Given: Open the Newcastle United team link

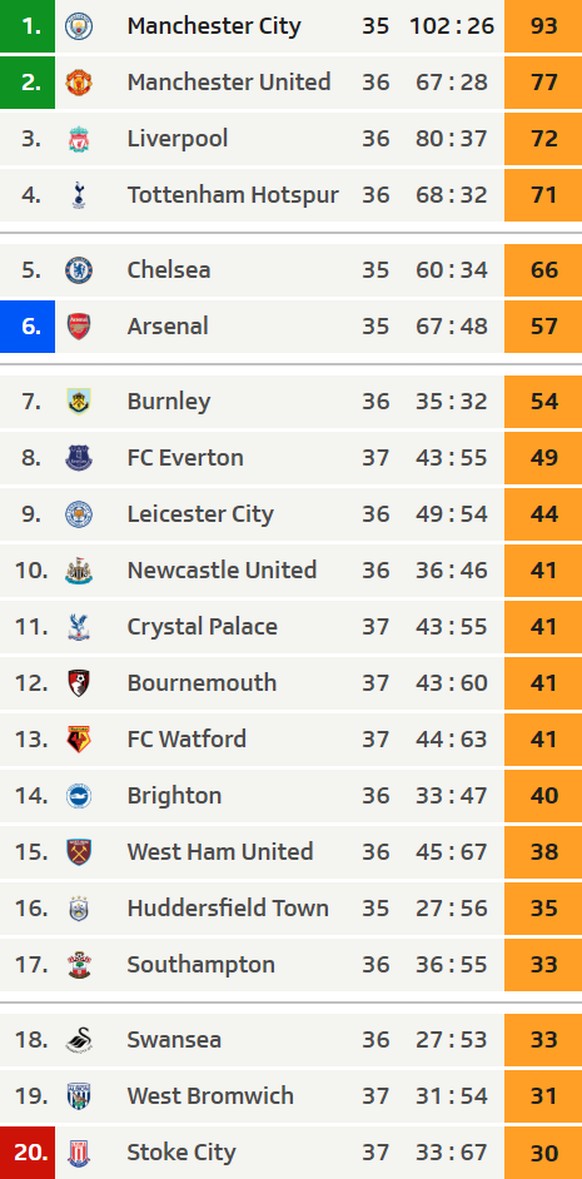Looking at the screenshot, I should 222,570.
